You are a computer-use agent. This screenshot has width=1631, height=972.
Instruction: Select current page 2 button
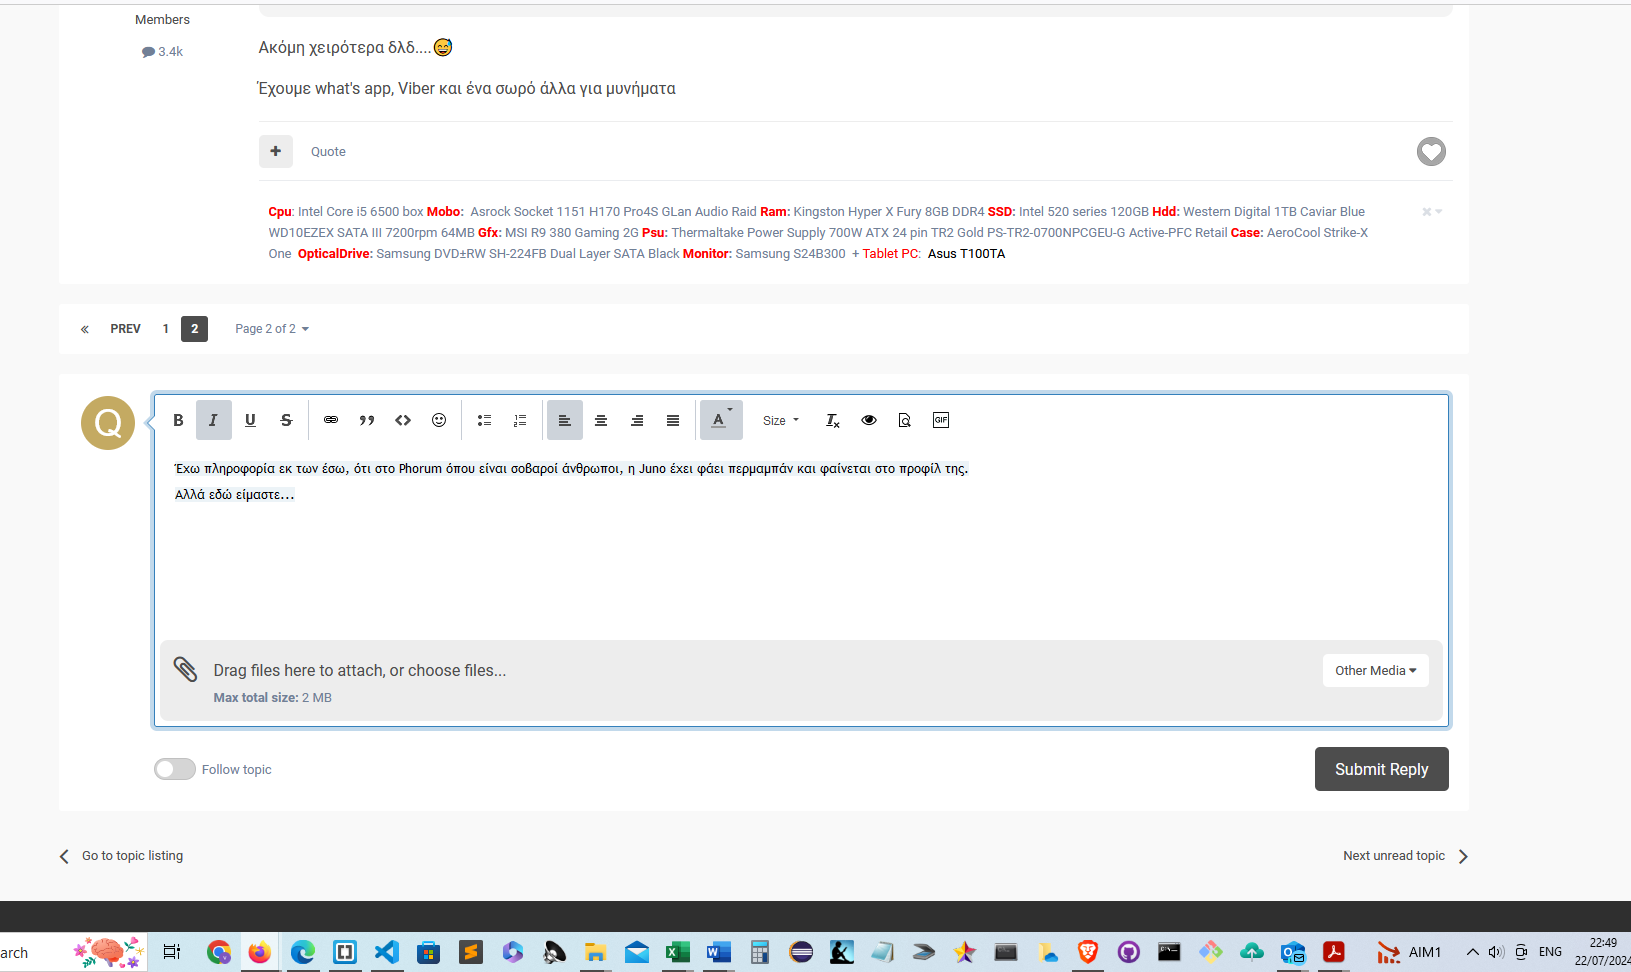point(194,329)
